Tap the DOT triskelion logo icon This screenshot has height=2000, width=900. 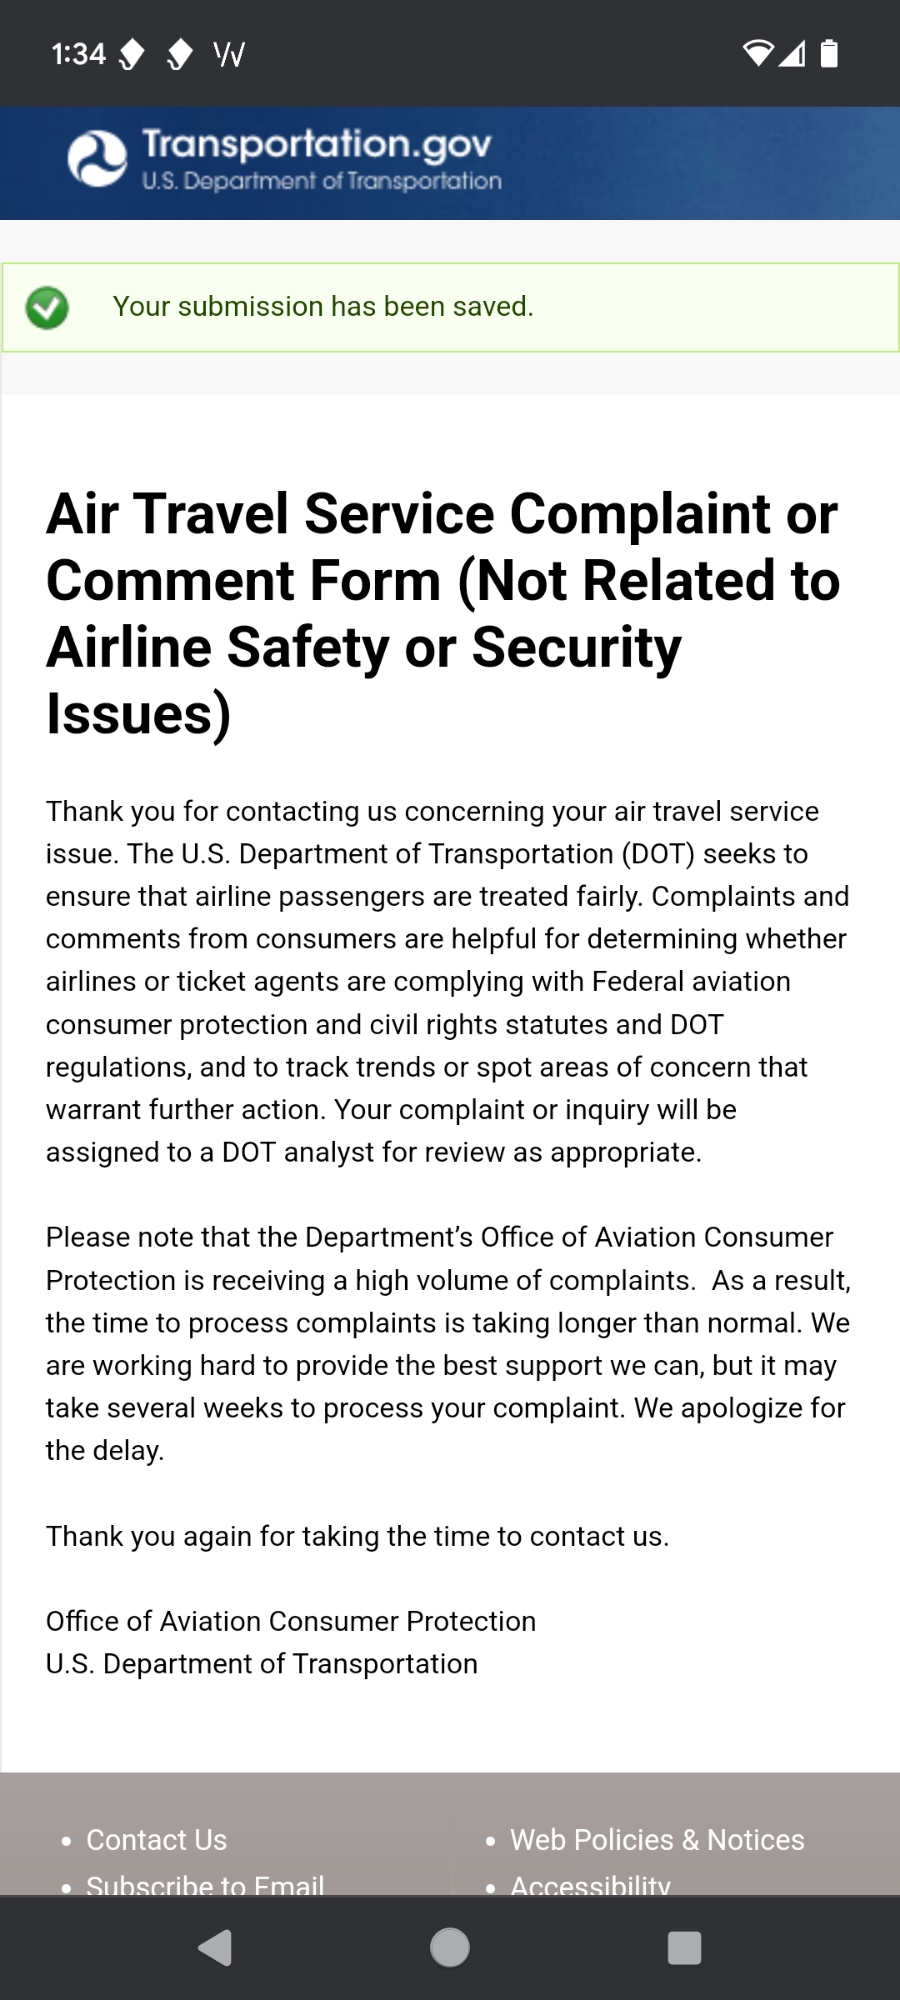(x=97, y=160)
